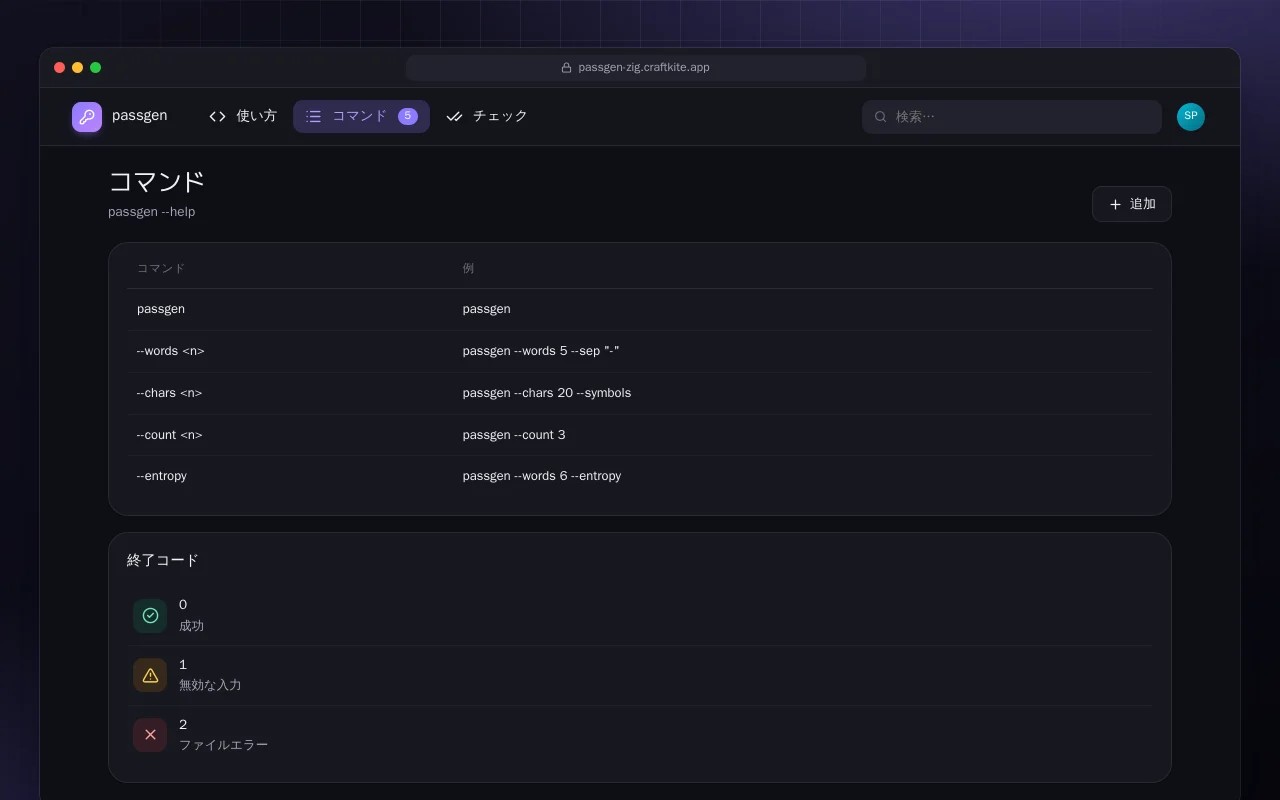Screen dimensions: 1280x800
Task: Switch to the チェック tab
Action: click(x=487, y=117)
